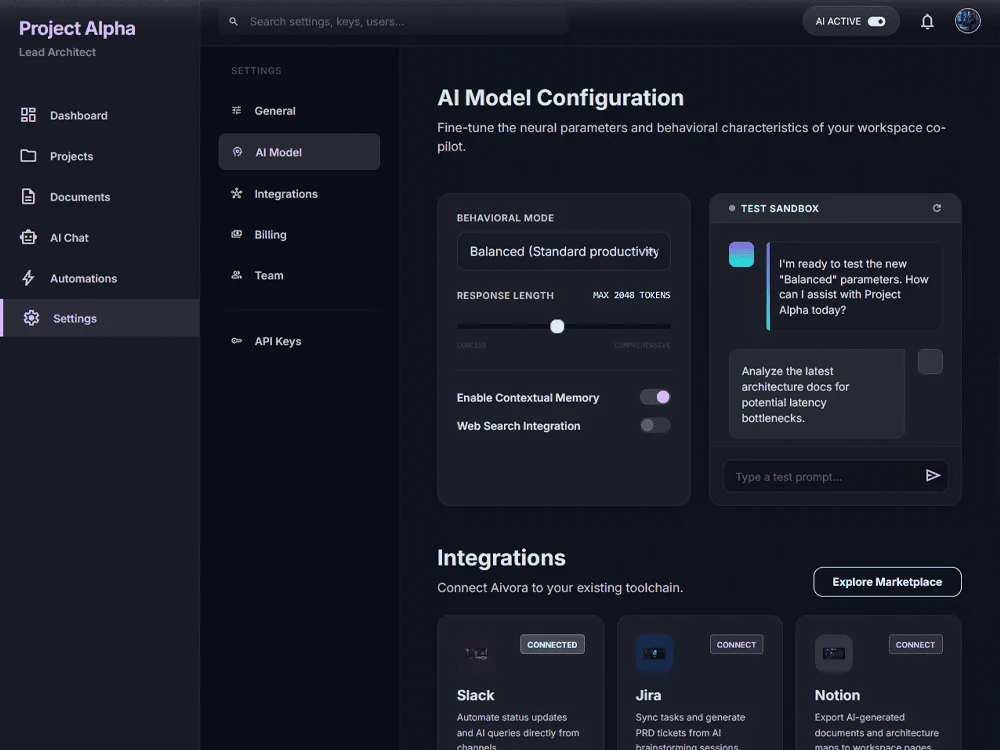Screen dimensions: 1000x750
Task: Click the Team people icon
Action: click(x=237, y=275)
